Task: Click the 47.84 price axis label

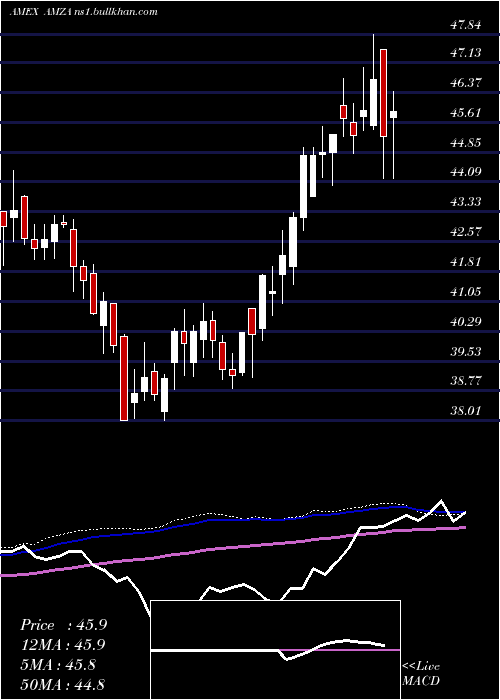Action: click(x=466, y=25)
